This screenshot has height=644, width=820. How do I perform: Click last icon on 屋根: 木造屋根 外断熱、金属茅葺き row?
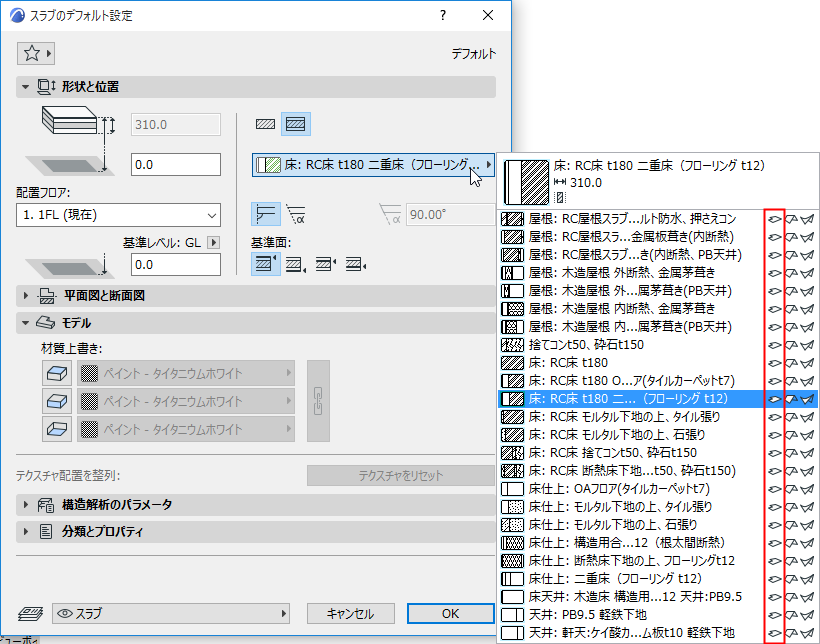(x=807, y=273)
